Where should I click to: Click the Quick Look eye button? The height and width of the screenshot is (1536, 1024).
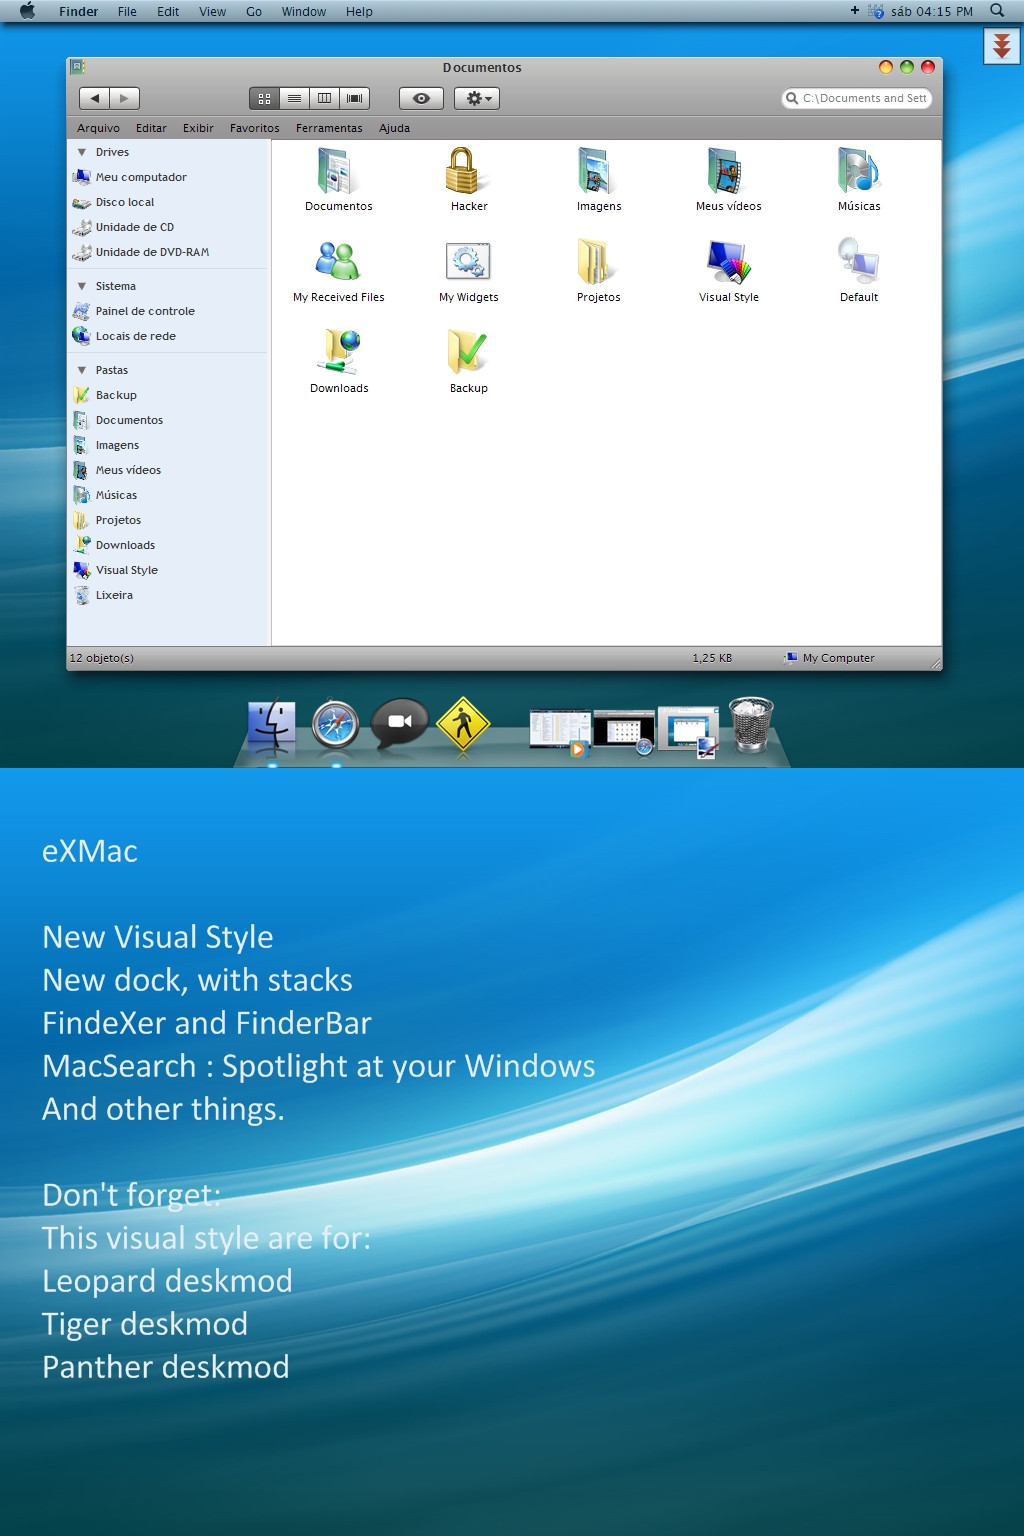click(x=421, y=98)
